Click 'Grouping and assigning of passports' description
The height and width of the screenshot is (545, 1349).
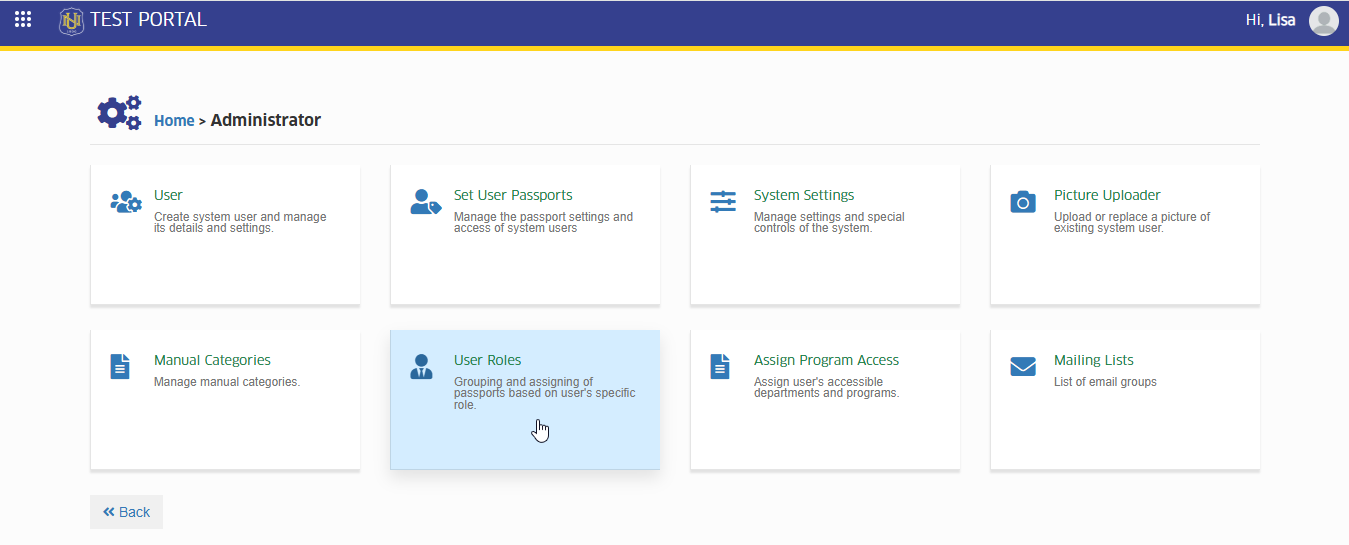[x=545, y=393]
